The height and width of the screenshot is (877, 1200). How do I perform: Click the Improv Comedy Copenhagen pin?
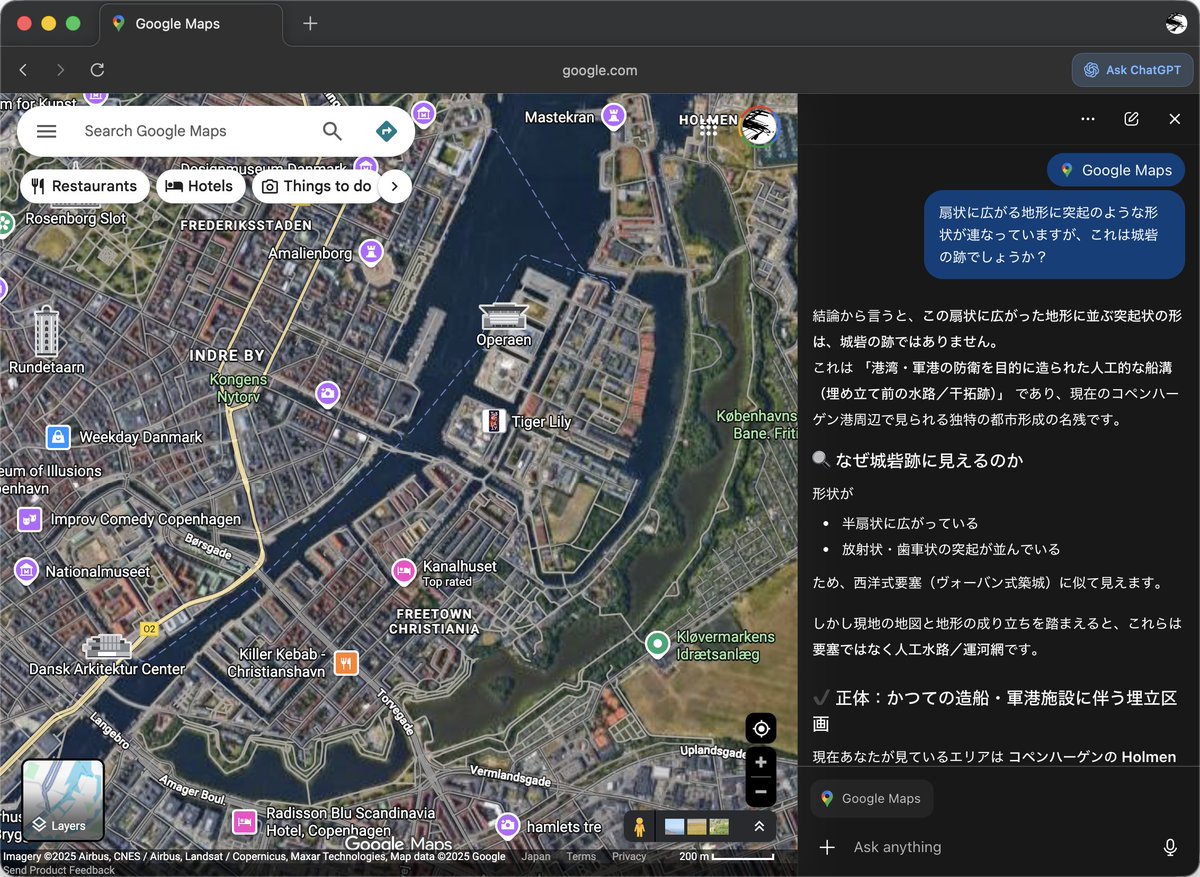(x=30, y=519)
